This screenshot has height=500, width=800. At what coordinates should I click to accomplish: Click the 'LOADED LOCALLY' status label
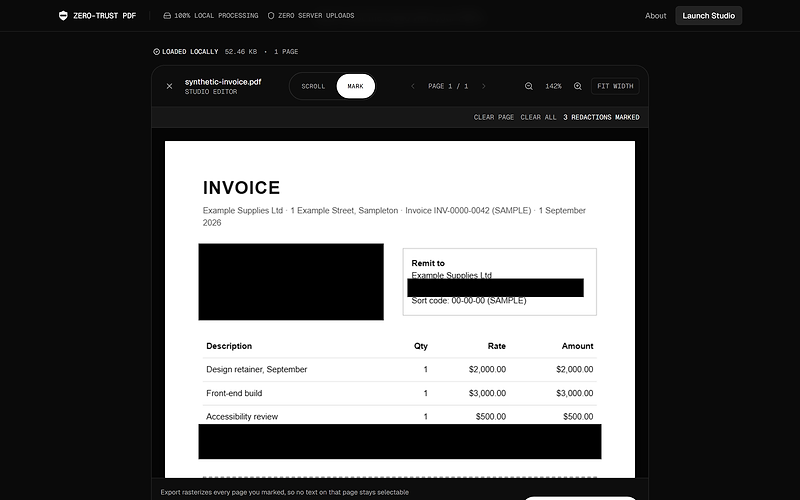click(190, 52)
